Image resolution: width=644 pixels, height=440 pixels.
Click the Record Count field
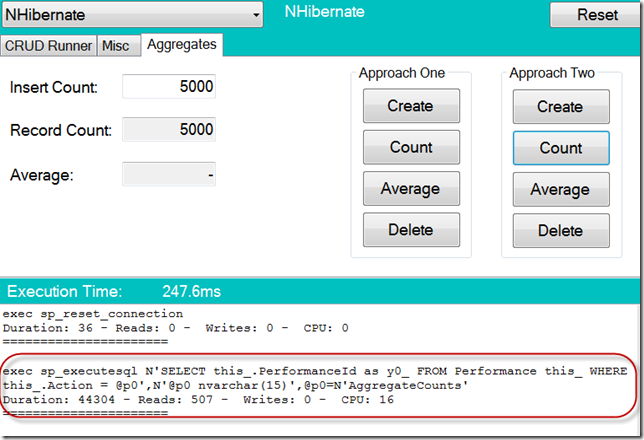point(169,130)
